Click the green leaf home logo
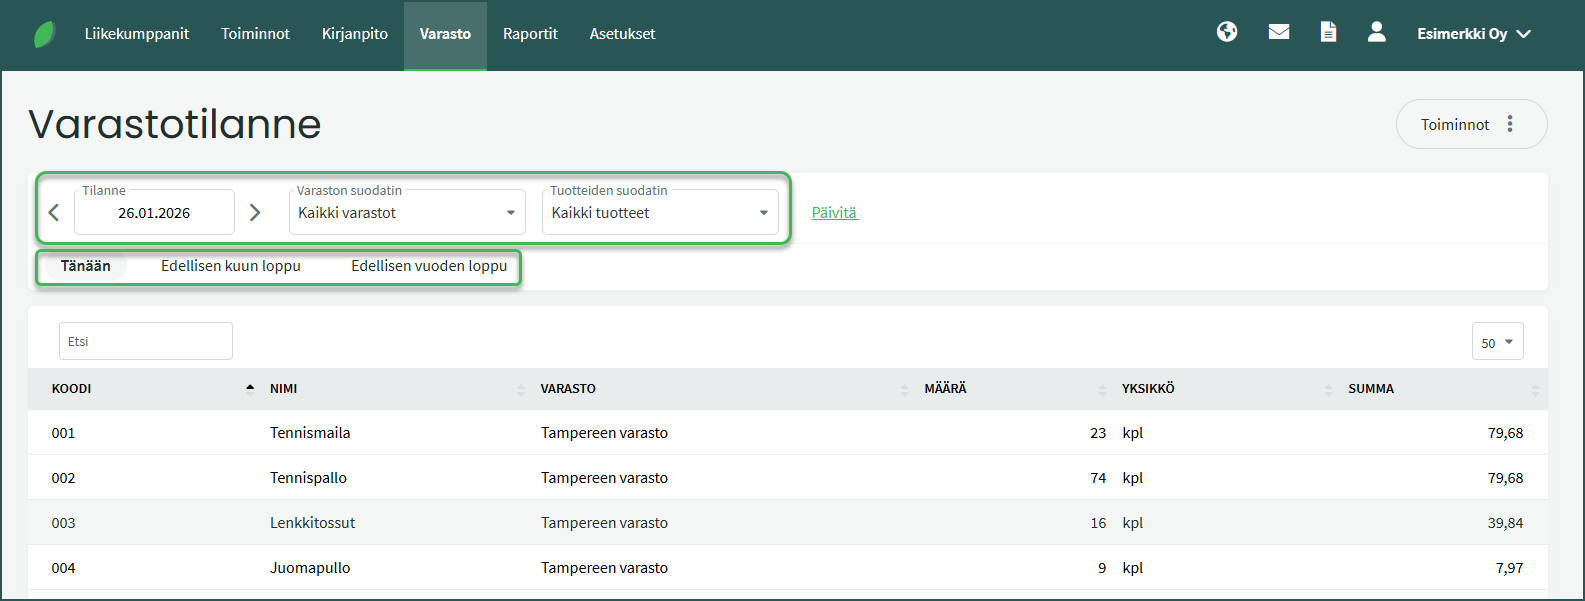This screenshot has width=1585, height=601. 45,34
